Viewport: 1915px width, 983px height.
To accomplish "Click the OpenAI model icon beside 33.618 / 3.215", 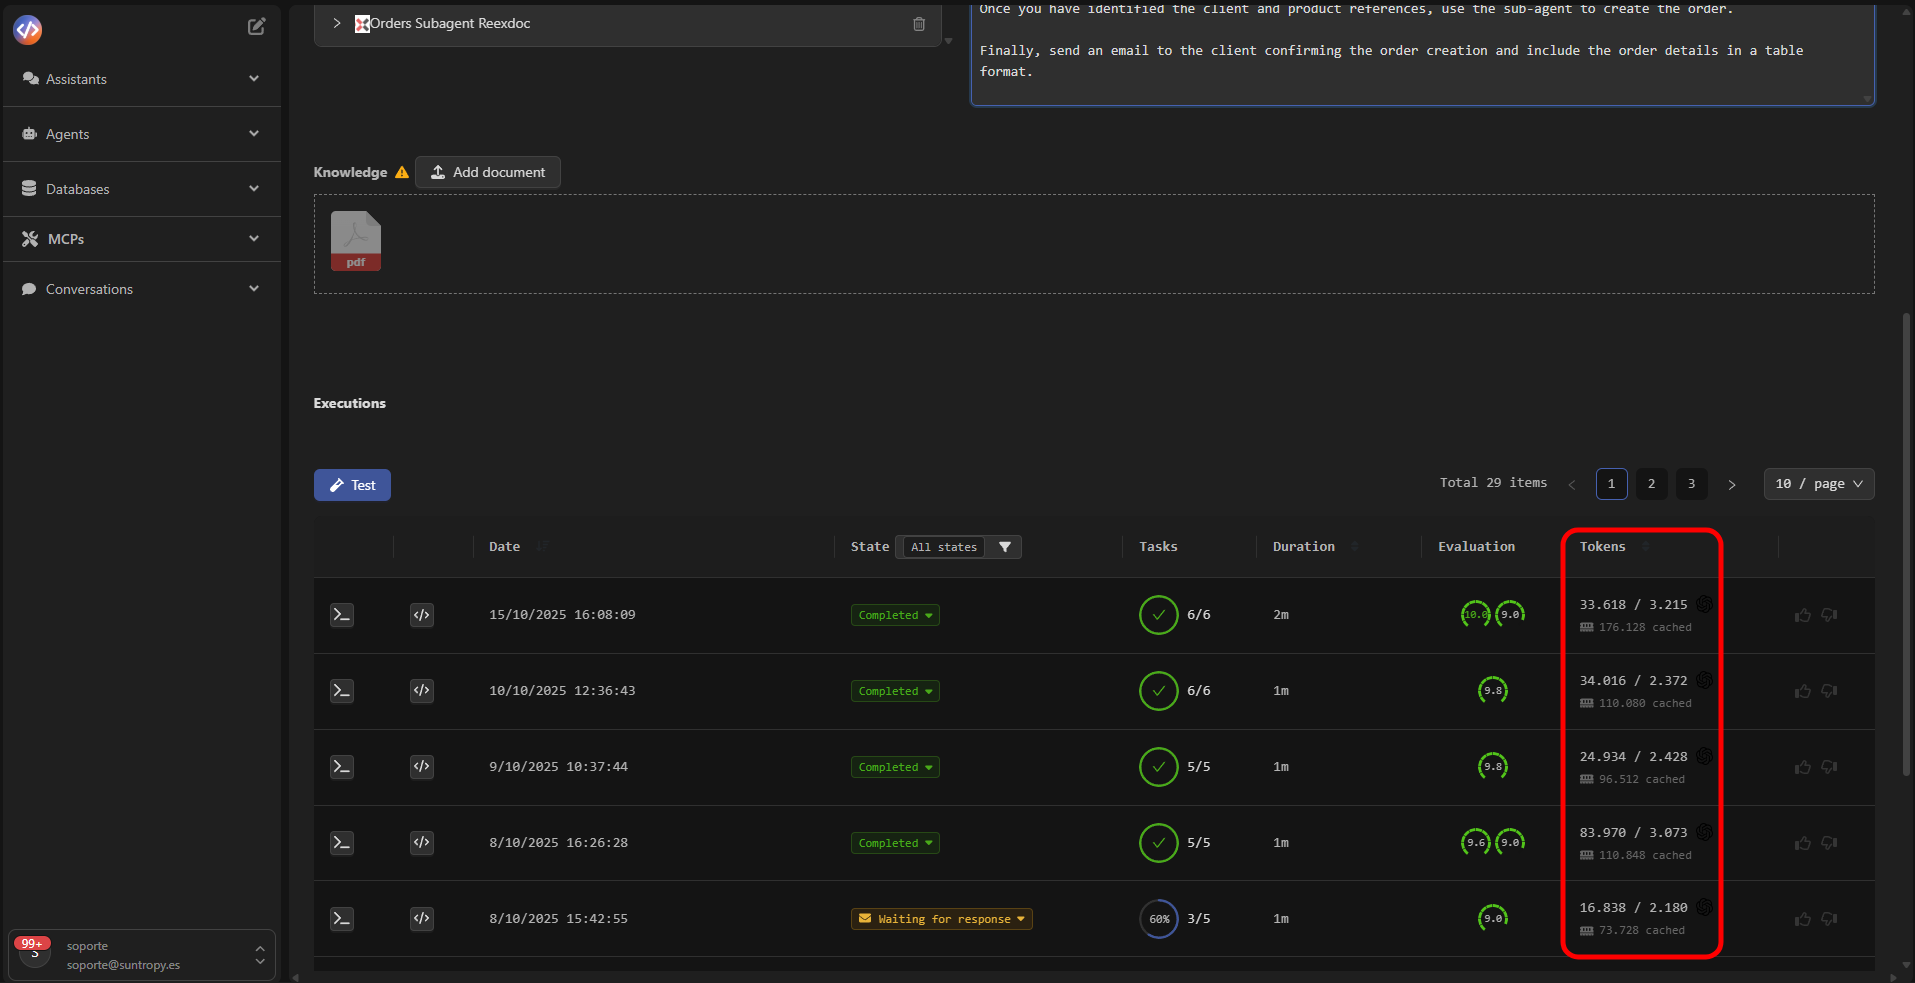I will coord(1704,604).
